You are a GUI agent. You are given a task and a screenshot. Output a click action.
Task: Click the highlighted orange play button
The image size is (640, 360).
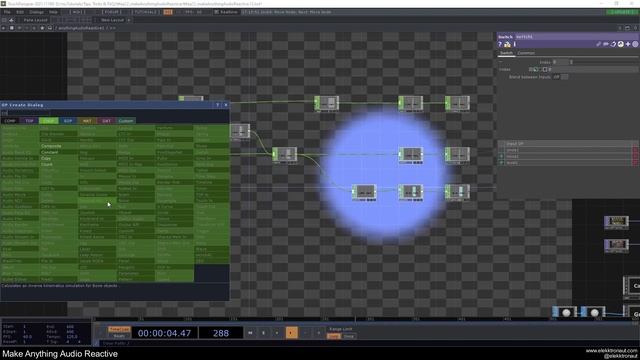coord(291,333)
